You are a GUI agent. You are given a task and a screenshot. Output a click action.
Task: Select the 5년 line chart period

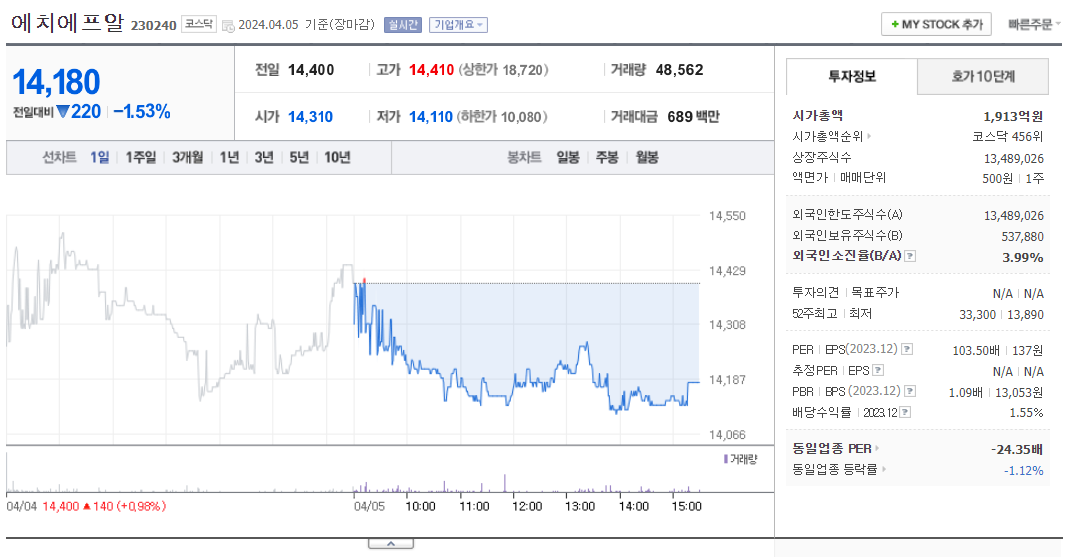[299, 158]
